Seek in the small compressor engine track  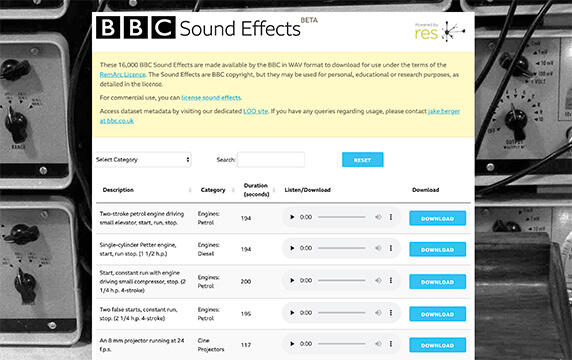click(x=341, y=280)
